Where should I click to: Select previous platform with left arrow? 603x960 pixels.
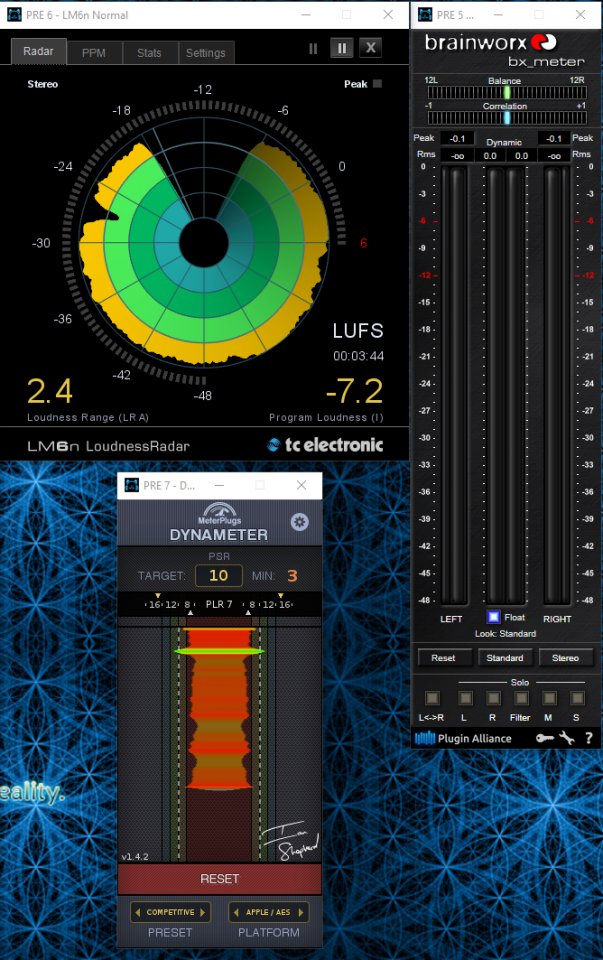[236, 912]
